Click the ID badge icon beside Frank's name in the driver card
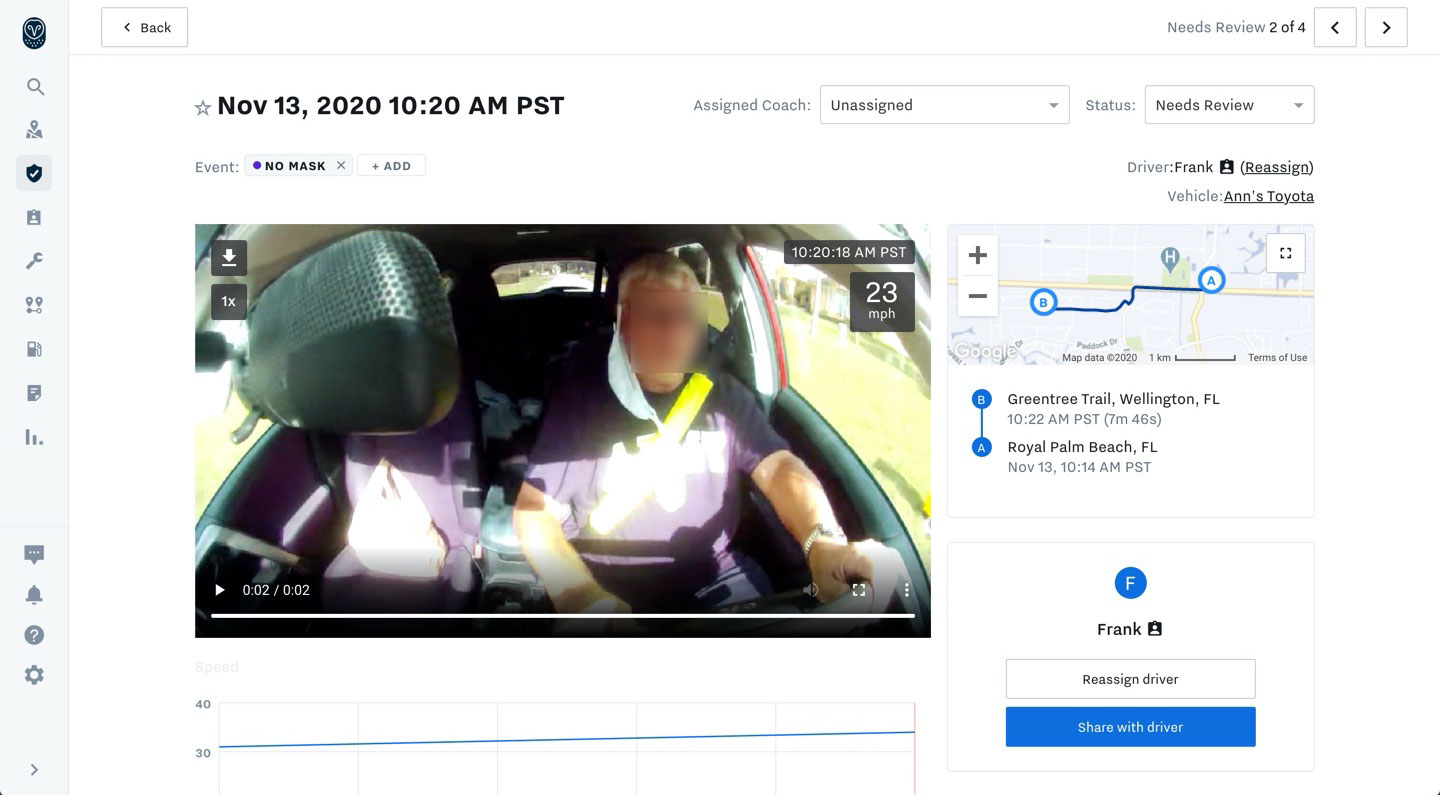Screen dimensions: 1440x795 click(x=1155, y=629)
